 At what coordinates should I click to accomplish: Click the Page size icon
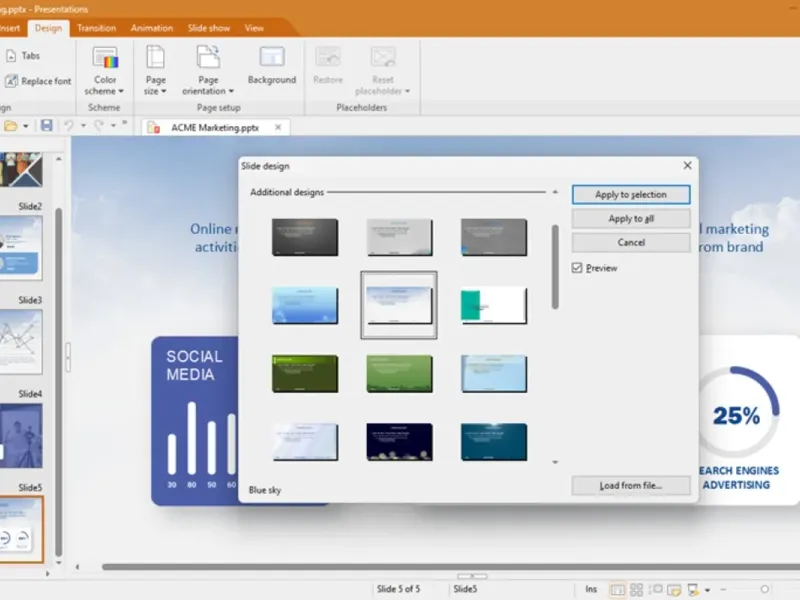click(x=156, y=58)
